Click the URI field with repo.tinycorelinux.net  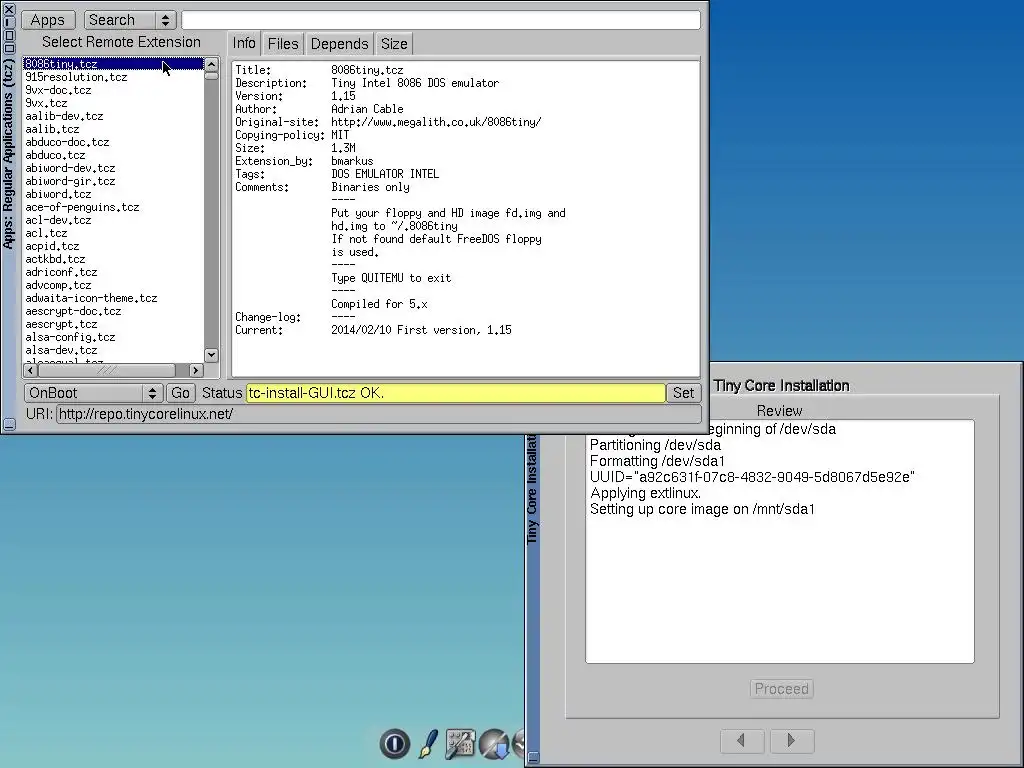pyautogui.click(x=379, y=414)
